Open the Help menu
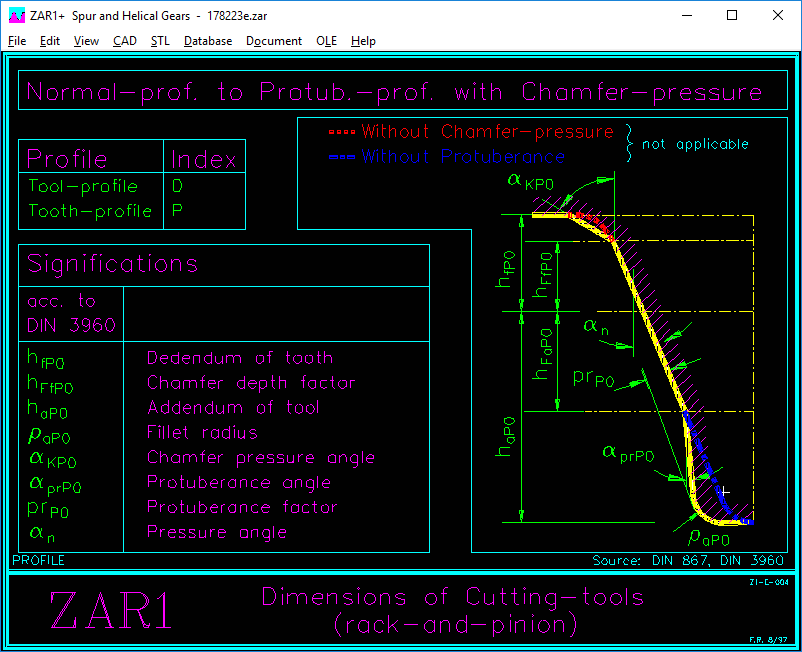802x652 pixels. click(x=363, y=41)
